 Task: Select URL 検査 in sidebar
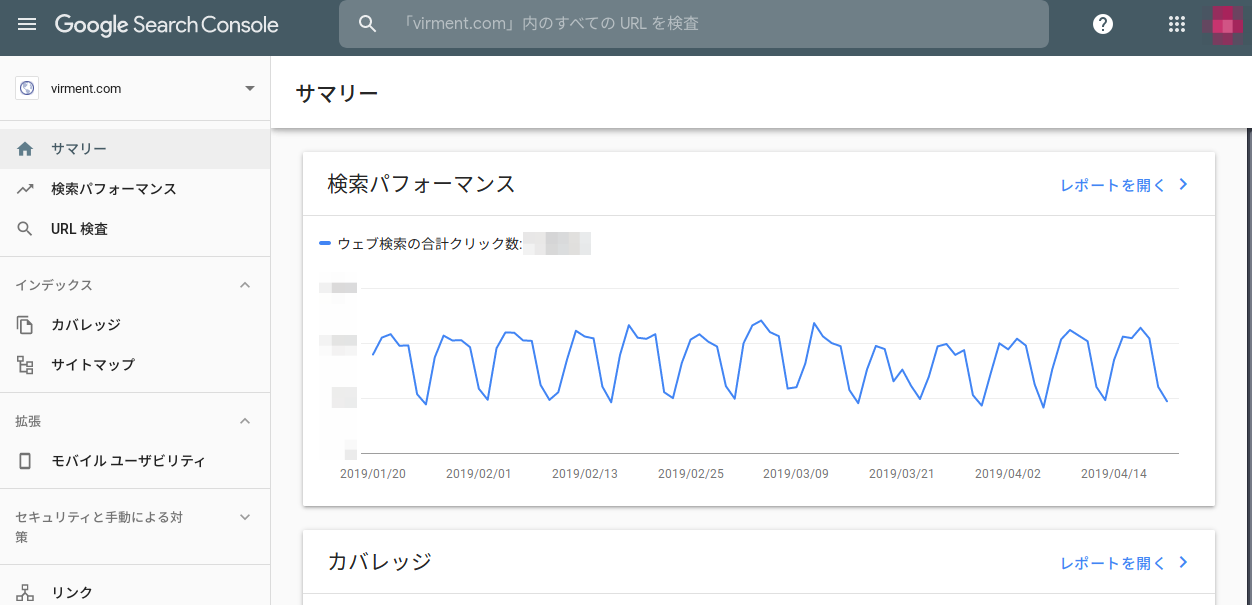point(79,229)
